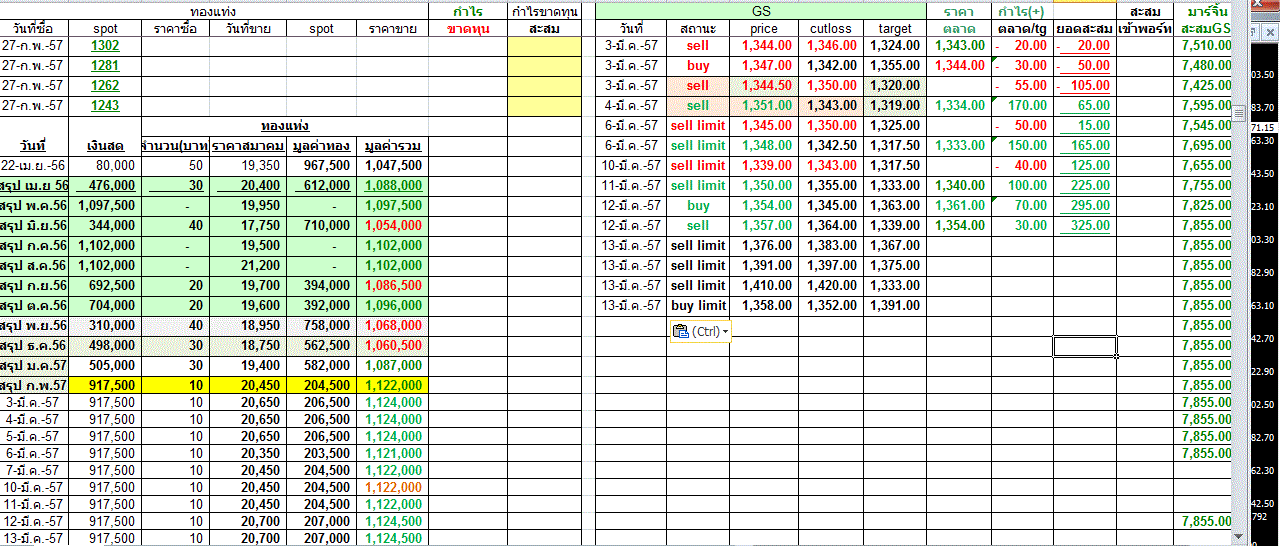
Task: Select cutloss cell 1,346.00
Action: (x=831, y=46)
